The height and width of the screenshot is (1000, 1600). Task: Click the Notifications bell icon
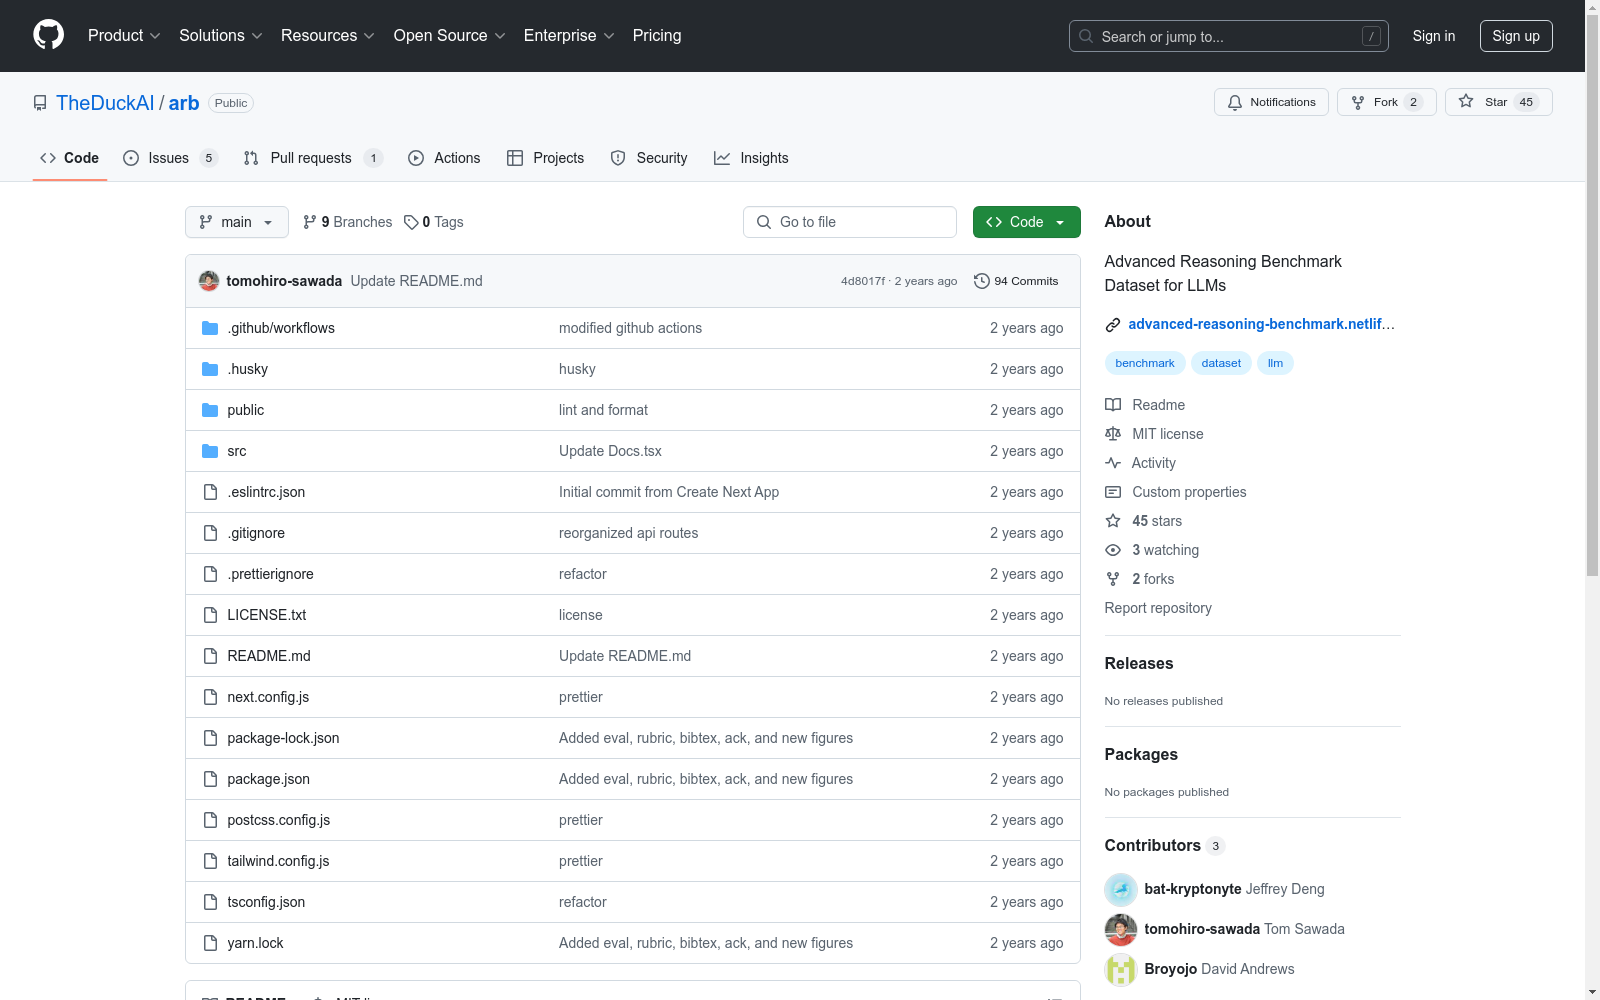(x=1235, y=102)
